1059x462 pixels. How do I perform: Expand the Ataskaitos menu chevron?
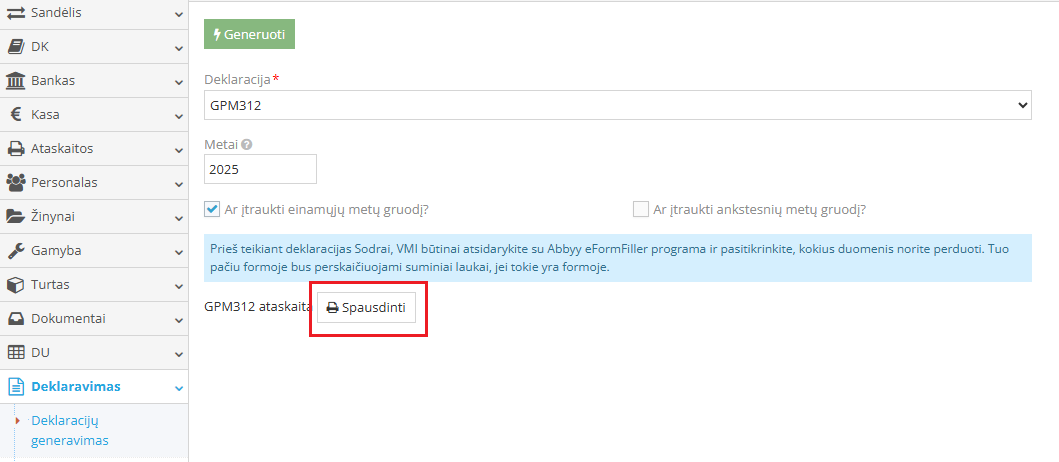(178, 149)
